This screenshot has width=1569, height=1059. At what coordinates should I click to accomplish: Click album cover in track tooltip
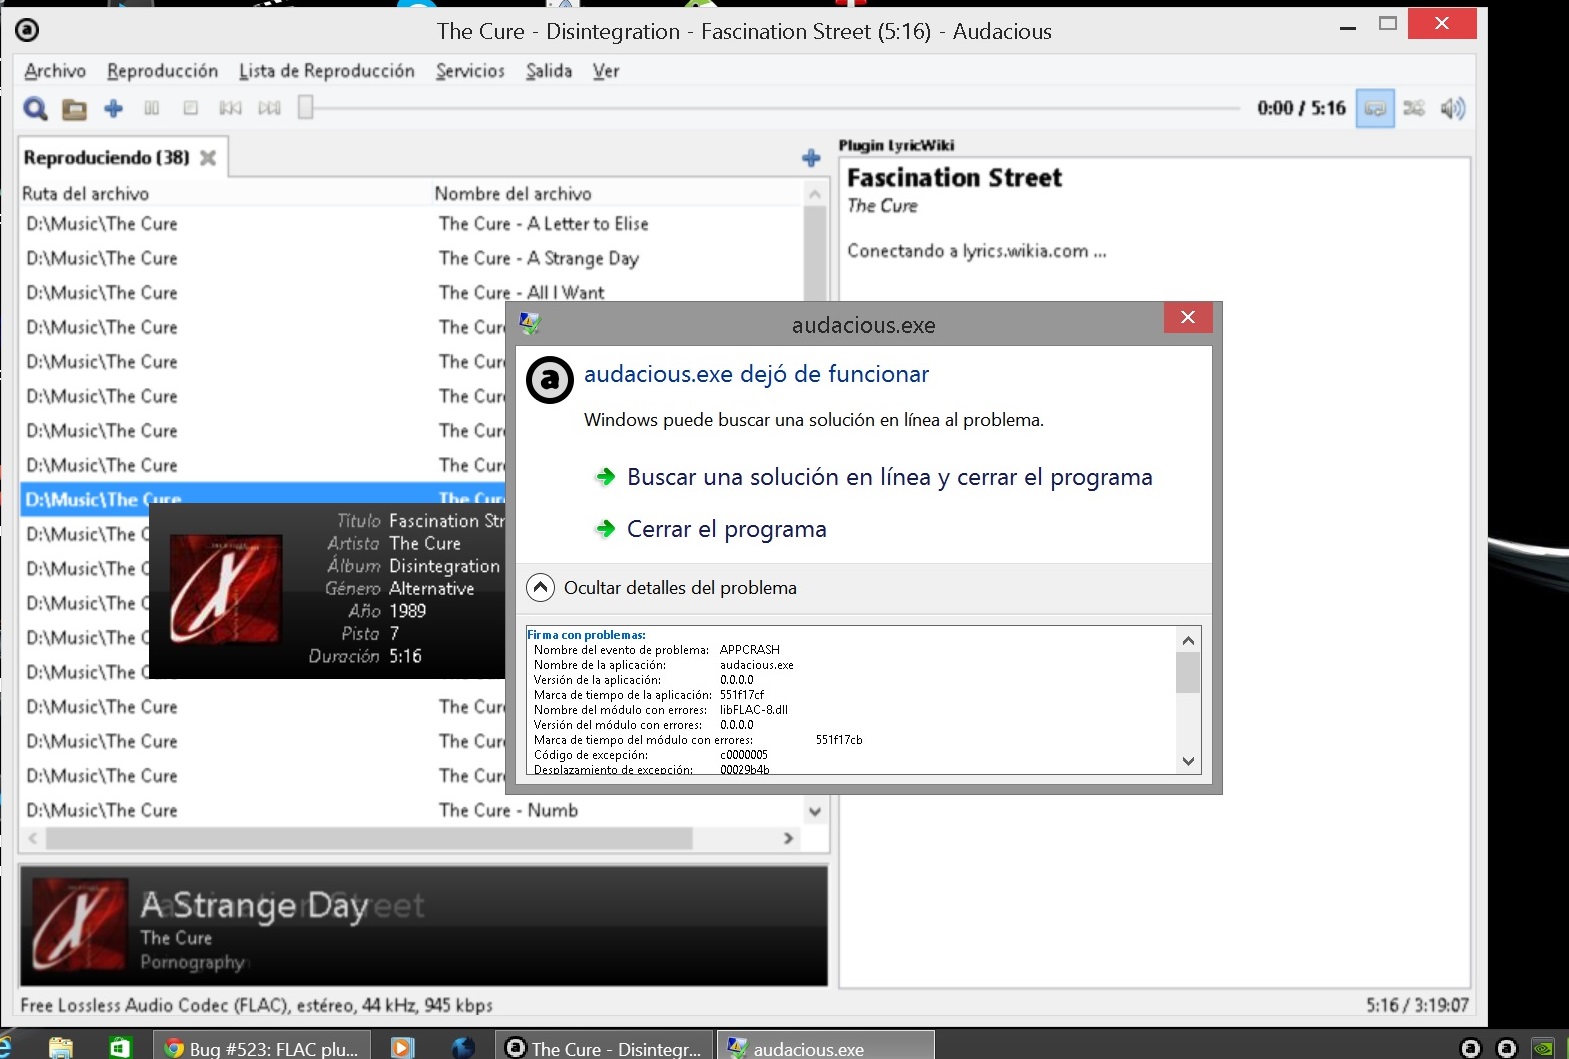pyautogui.click(x=226, y=589)
